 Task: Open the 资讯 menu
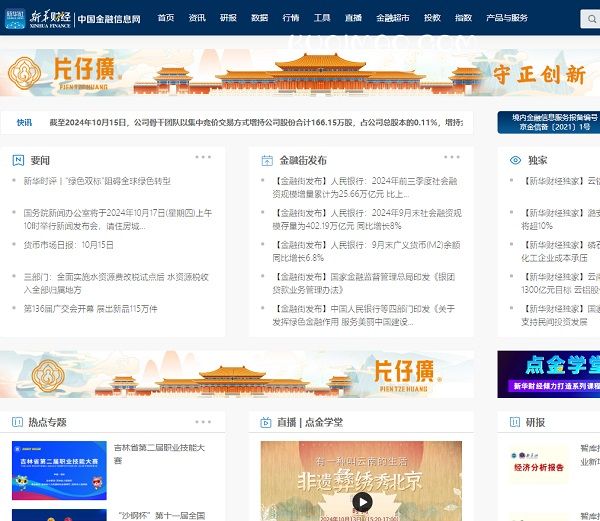pos(197,18)
